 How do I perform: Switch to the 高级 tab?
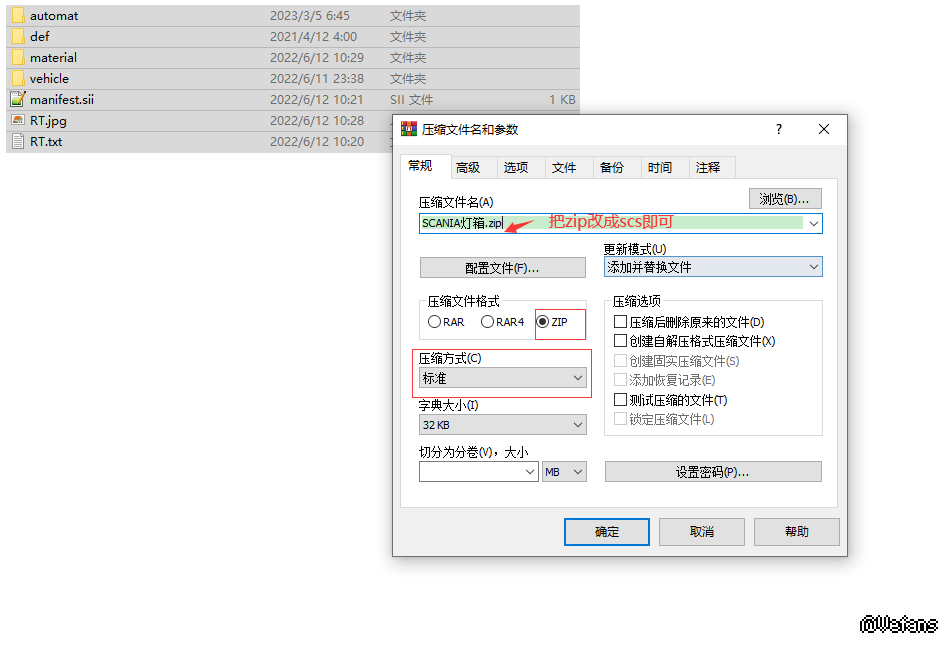[x=468, y=168]
